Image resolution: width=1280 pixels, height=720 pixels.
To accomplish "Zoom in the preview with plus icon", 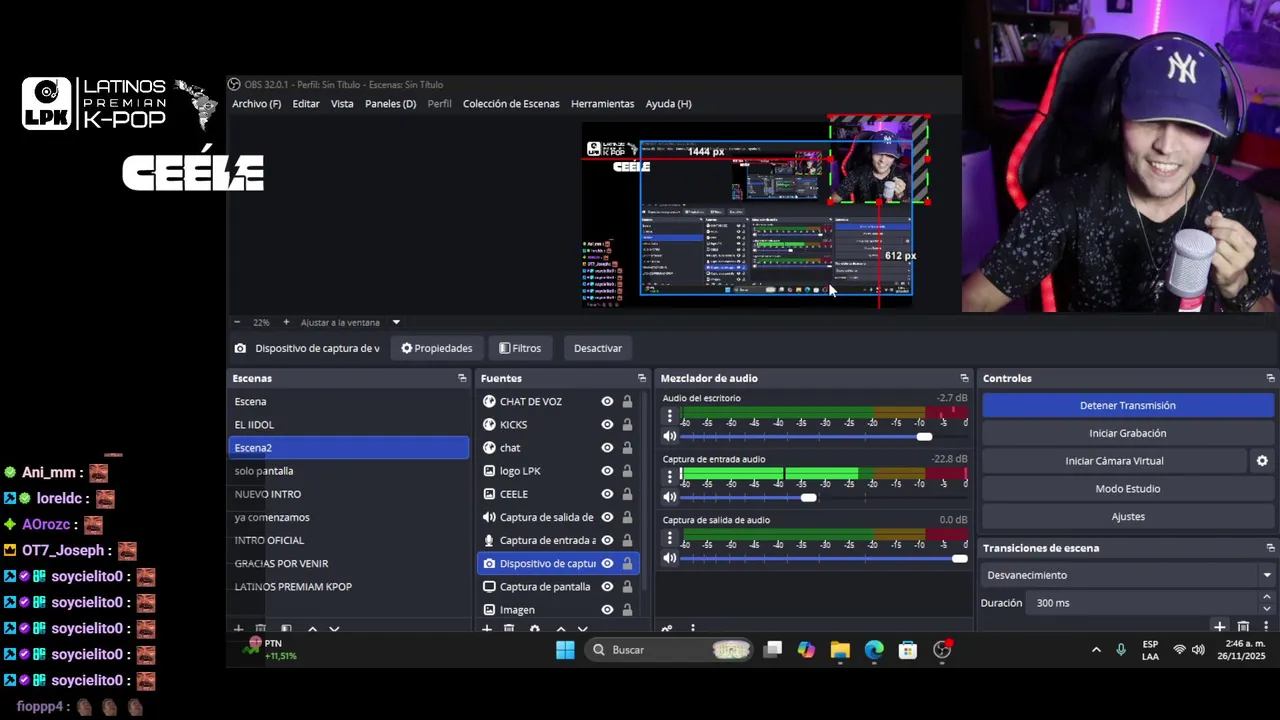I will point(286,322).
